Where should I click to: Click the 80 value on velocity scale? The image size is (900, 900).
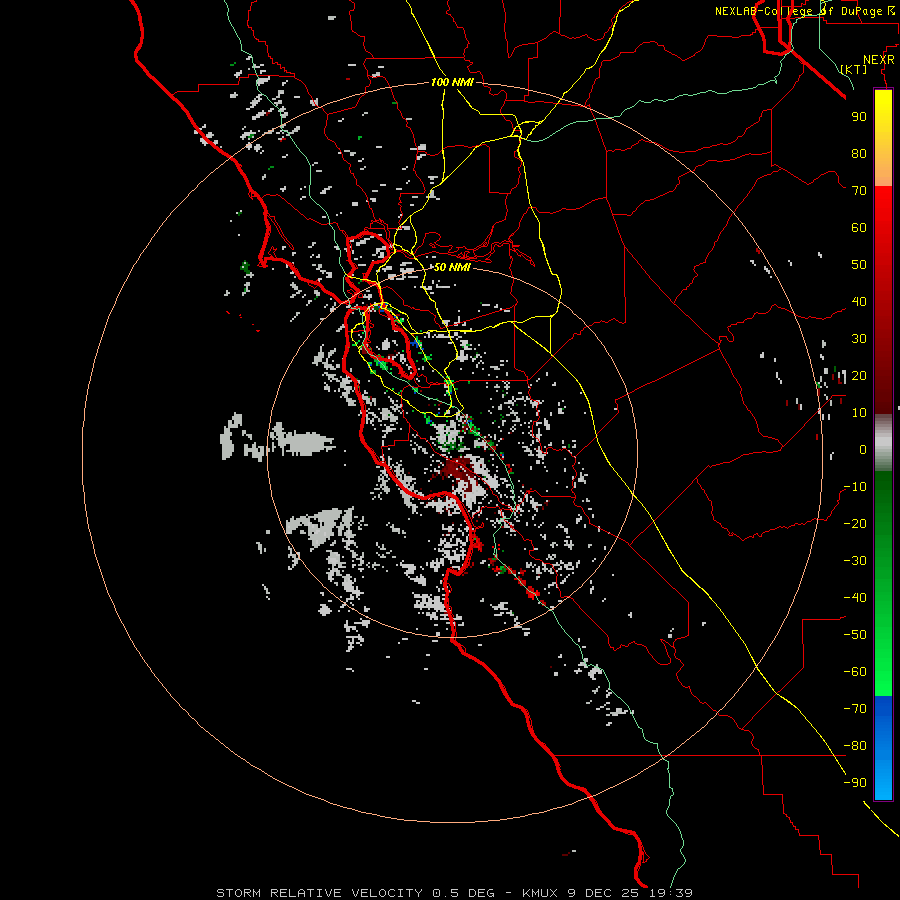(x=859, y=153)
